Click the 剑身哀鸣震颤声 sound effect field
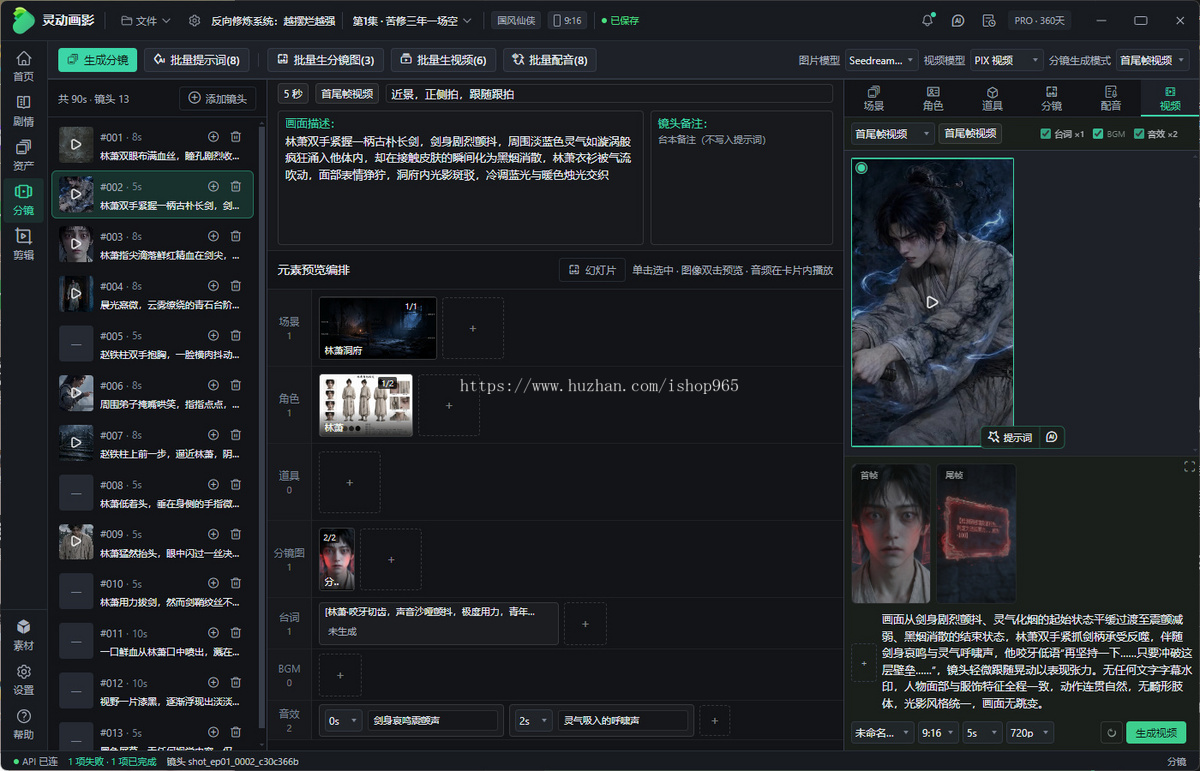 point(433,720)
